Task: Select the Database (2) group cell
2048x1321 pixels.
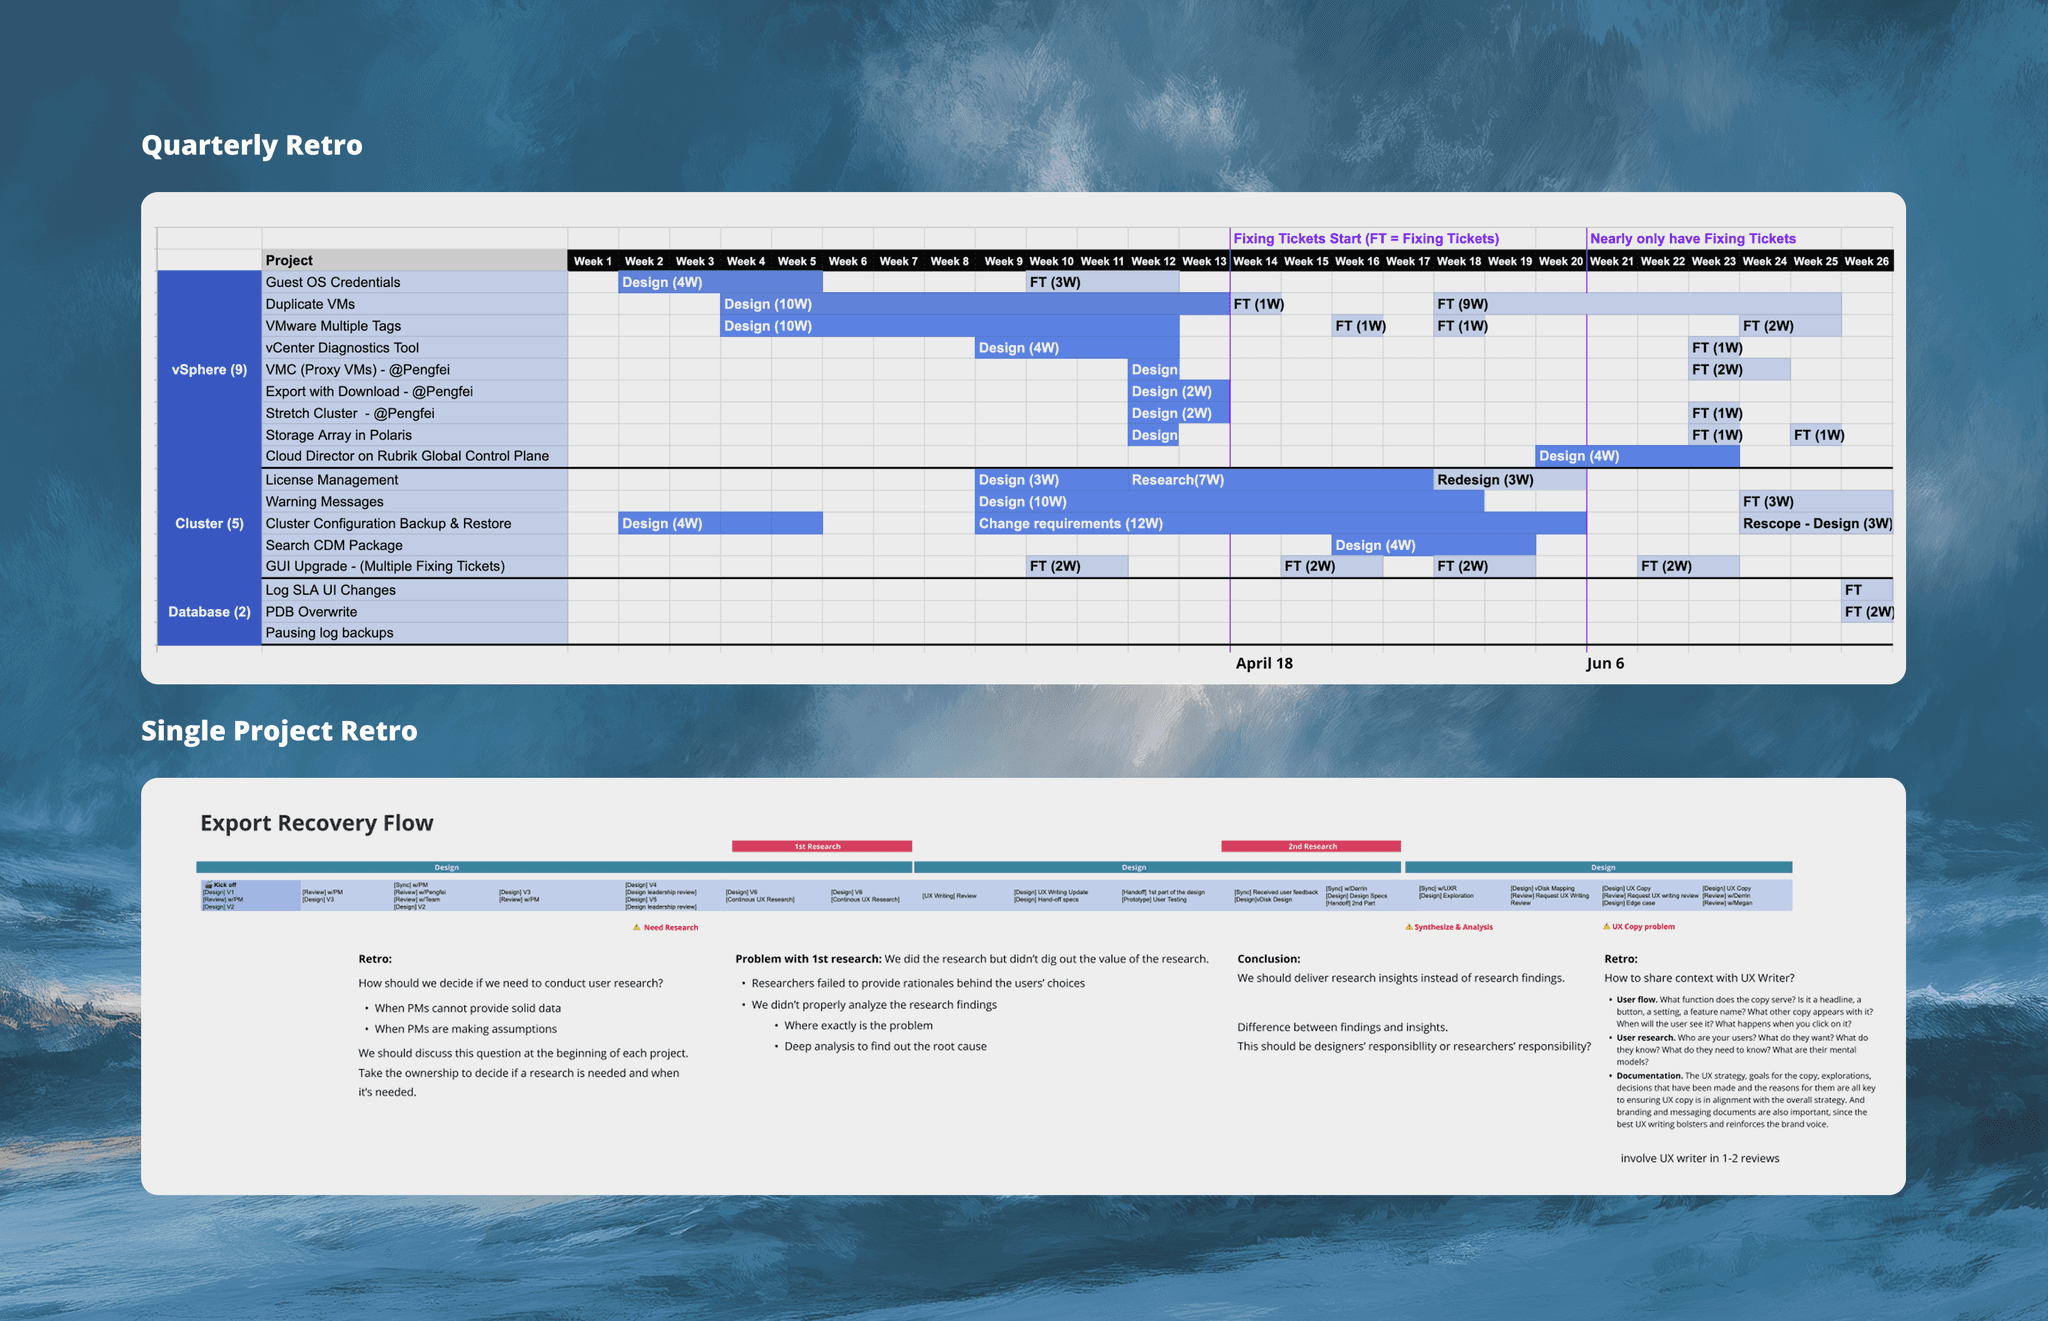Action: coord(209,611)
